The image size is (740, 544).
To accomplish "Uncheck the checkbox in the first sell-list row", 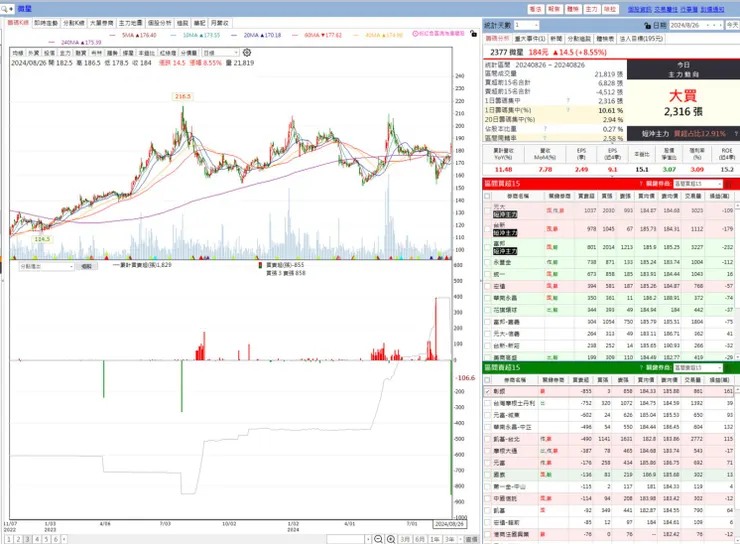I will (488, 391).
